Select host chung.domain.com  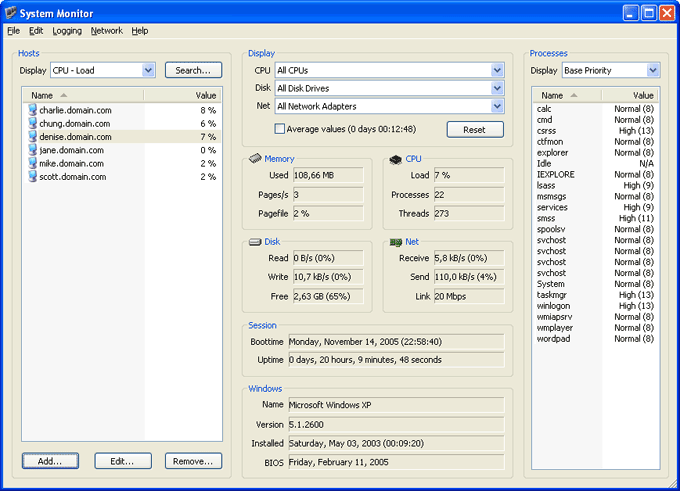[122, 124]
